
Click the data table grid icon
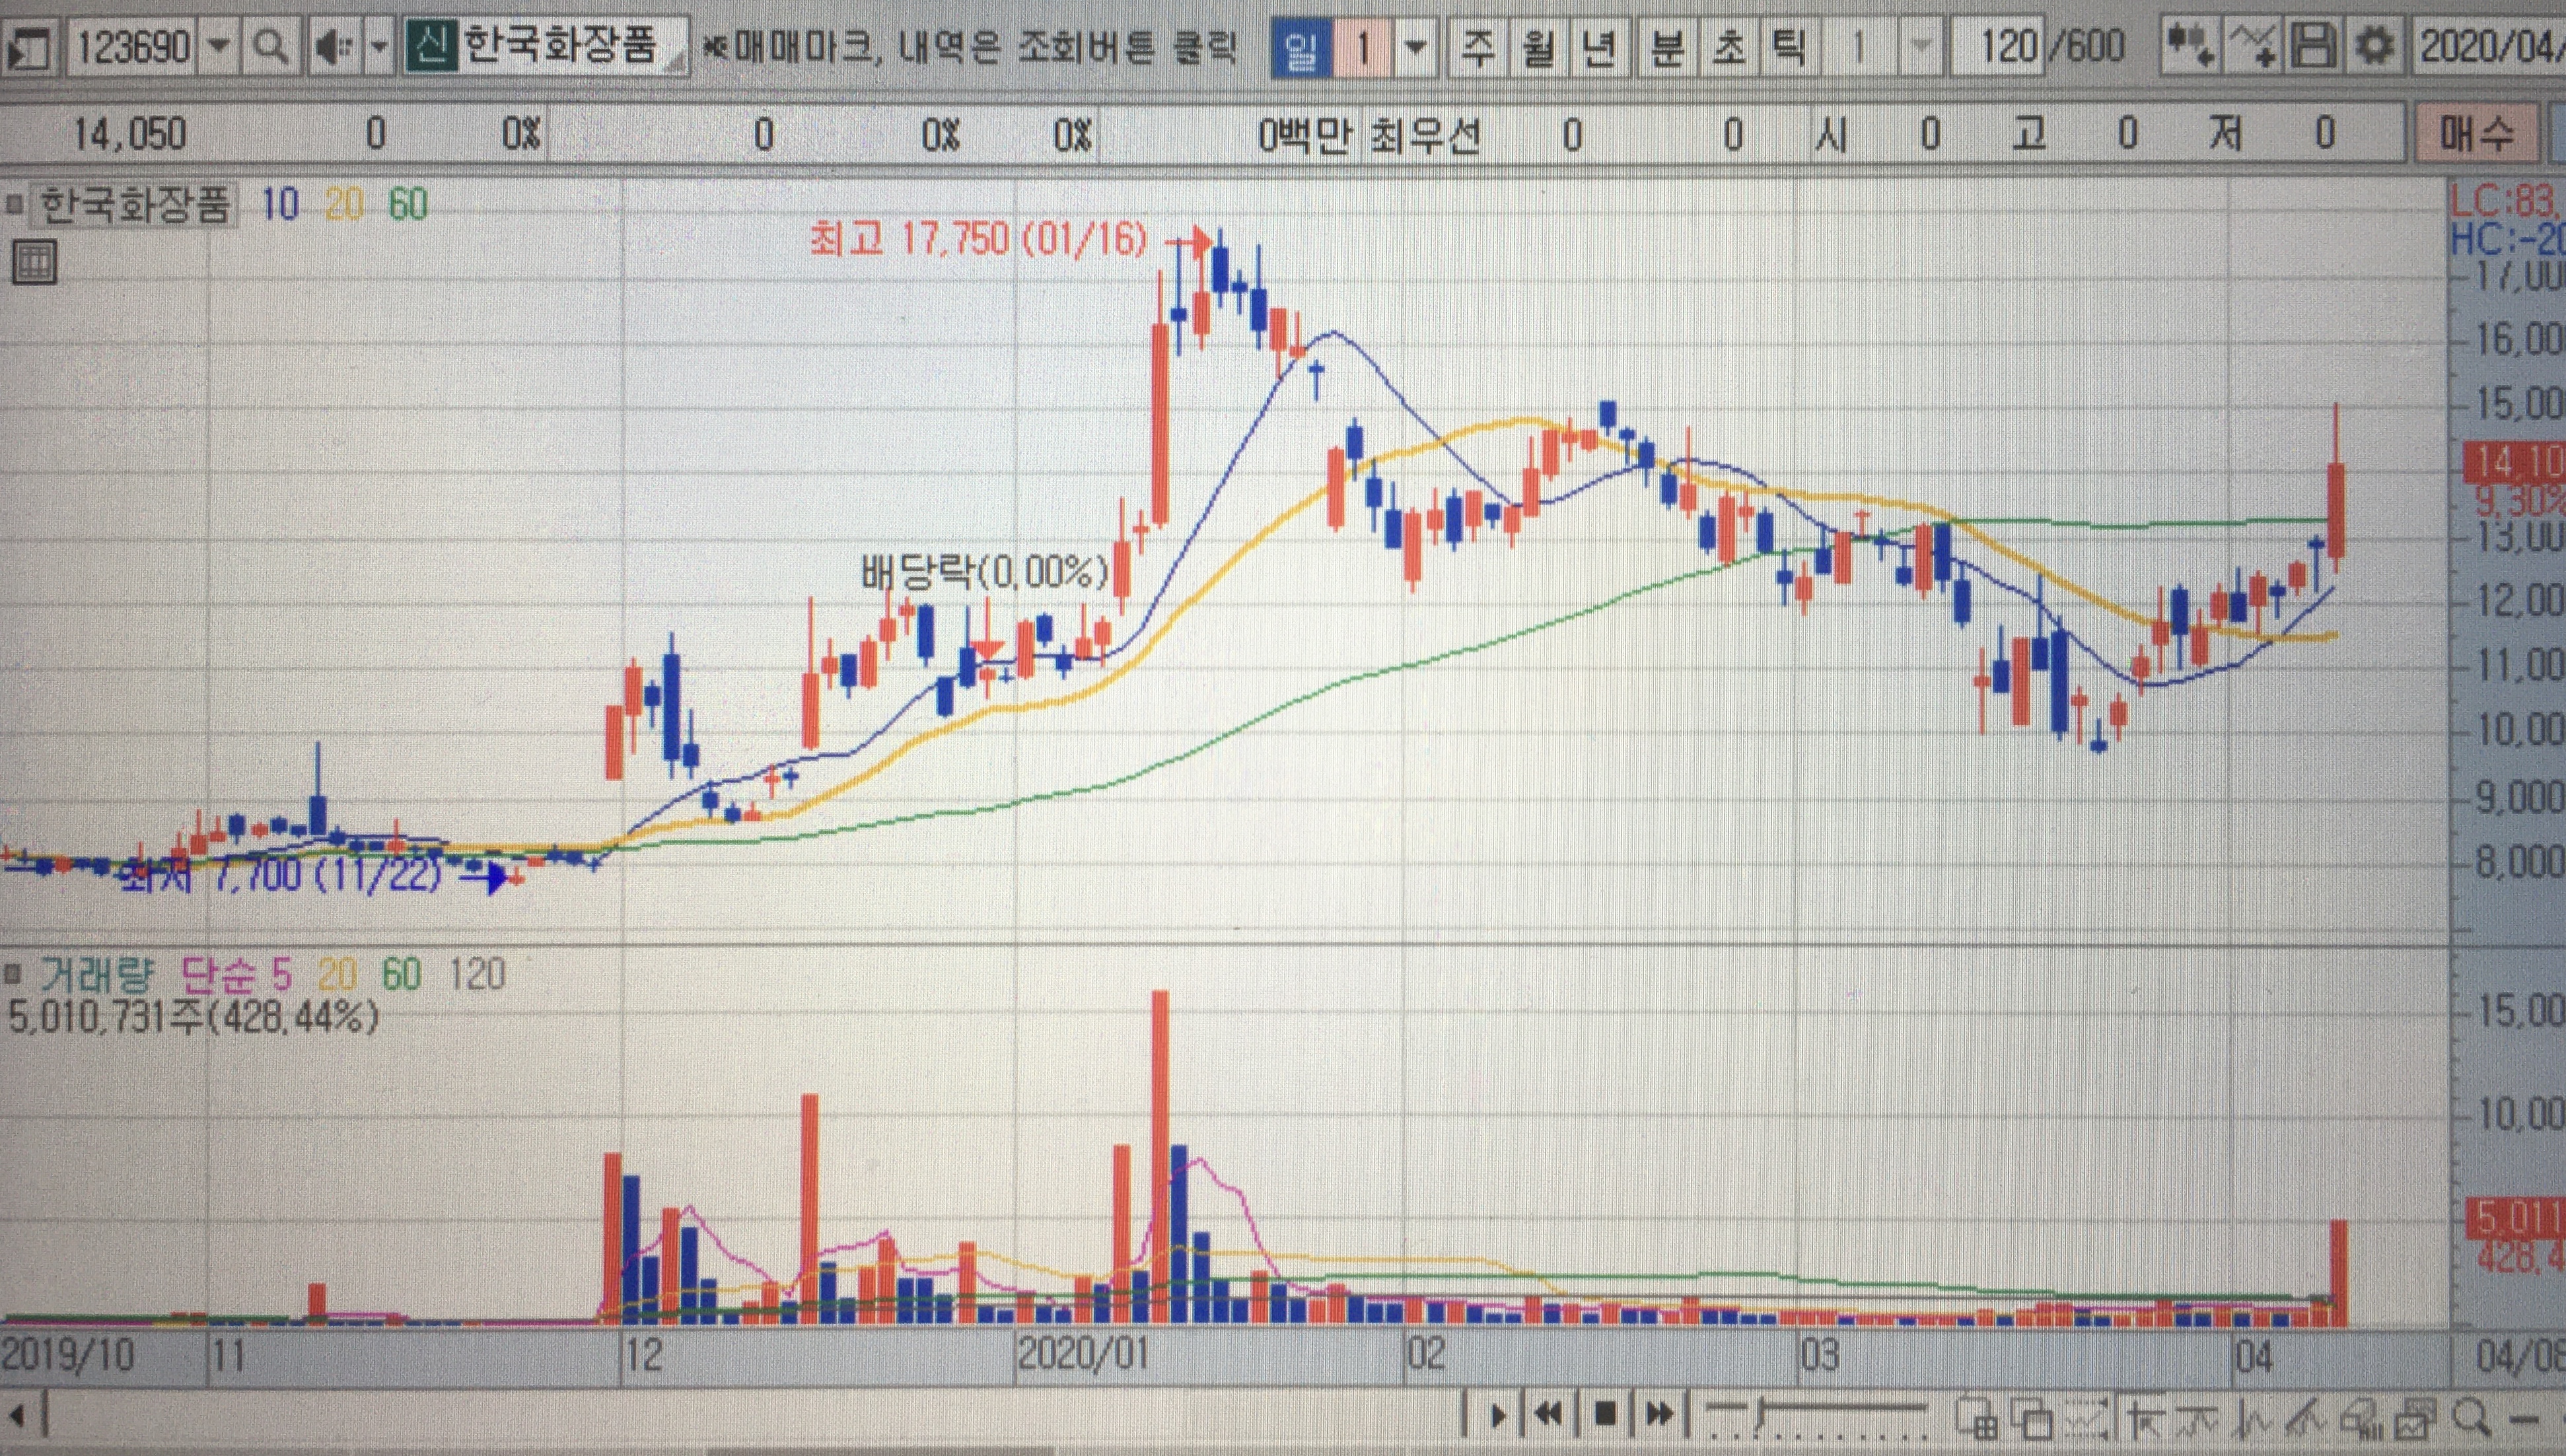[x=34, y=264]
